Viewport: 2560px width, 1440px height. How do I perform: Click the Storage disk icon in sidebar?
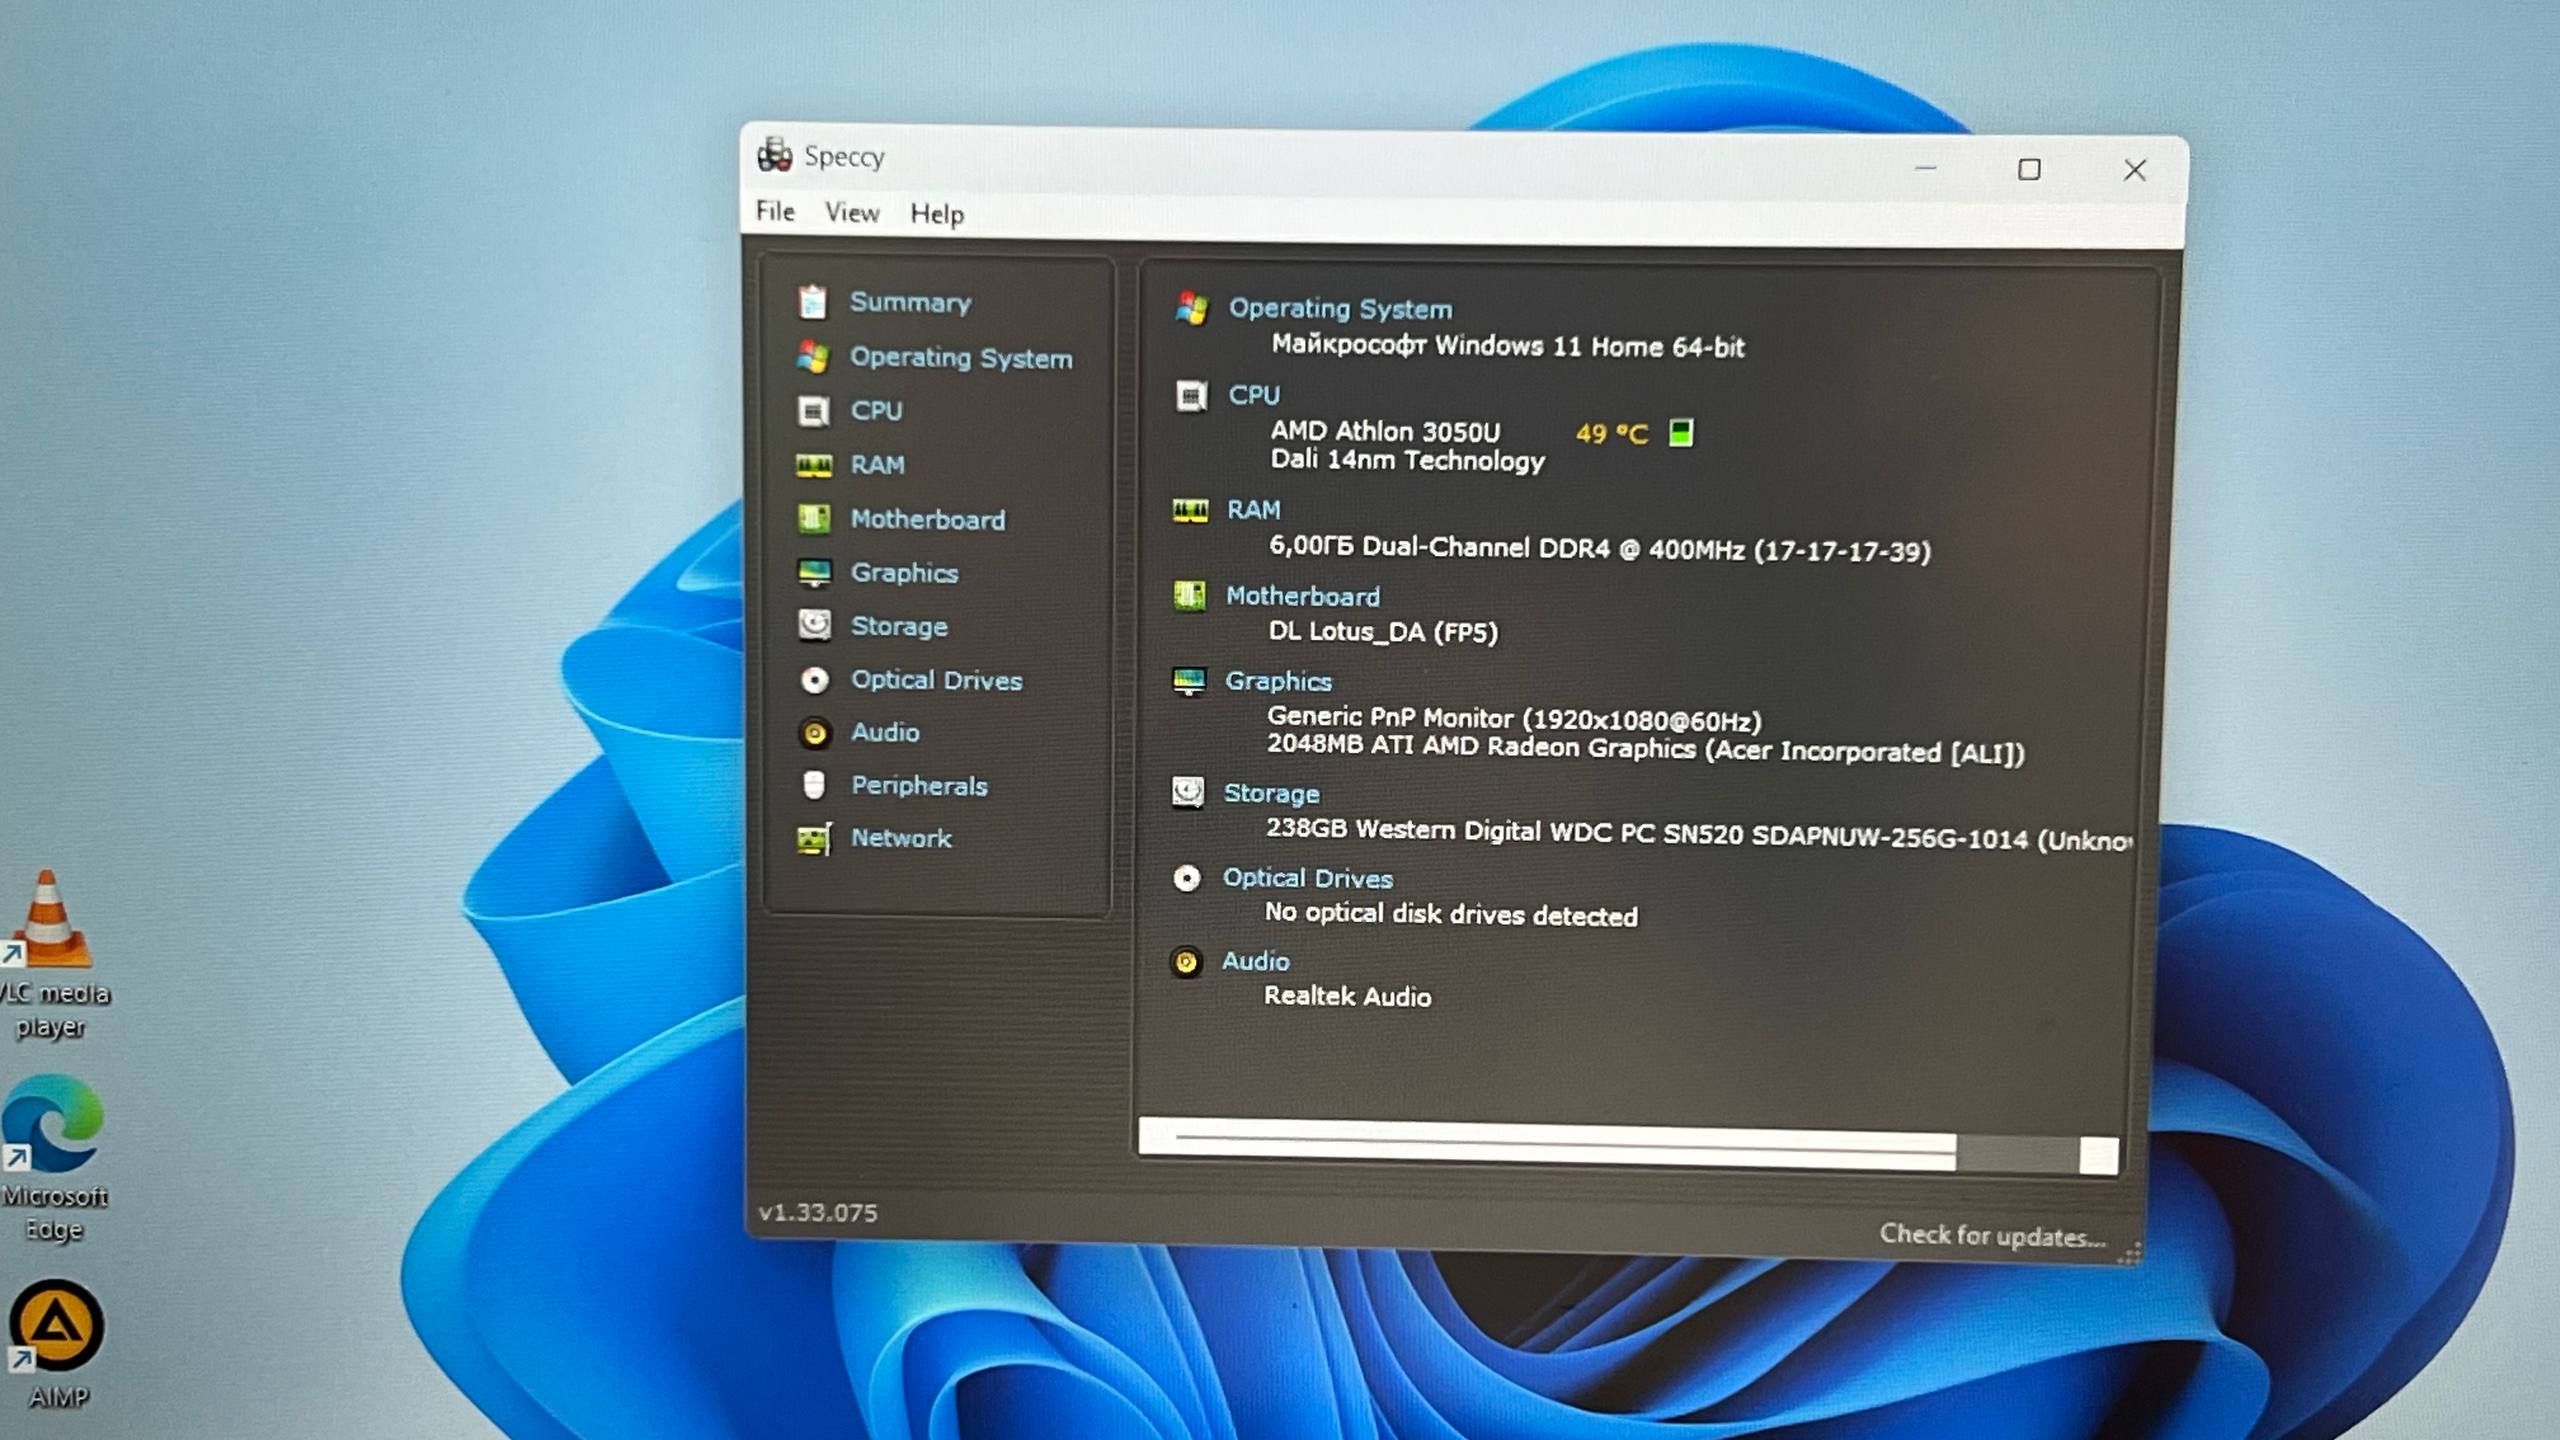814,625
